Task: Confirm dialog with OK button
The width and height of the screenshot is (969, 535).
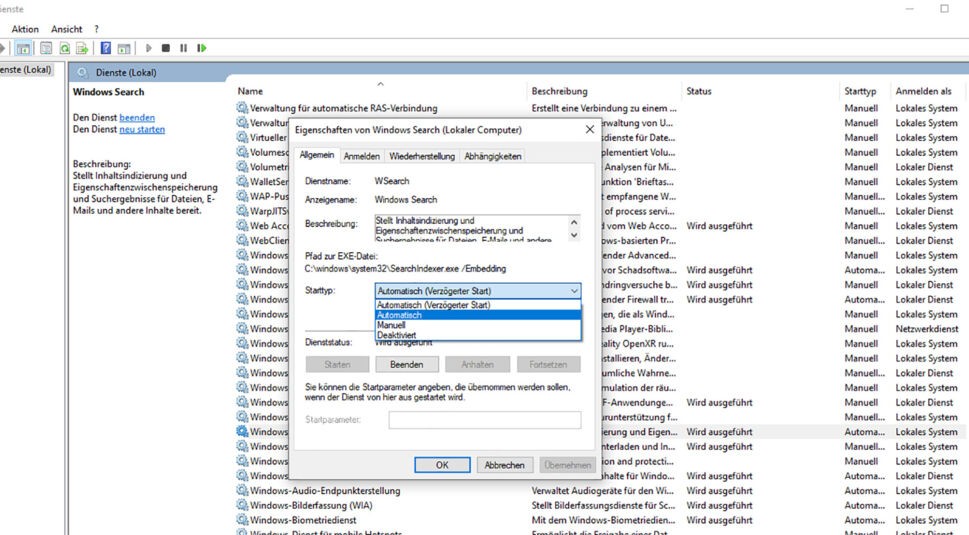Action: tap(442, 465)
